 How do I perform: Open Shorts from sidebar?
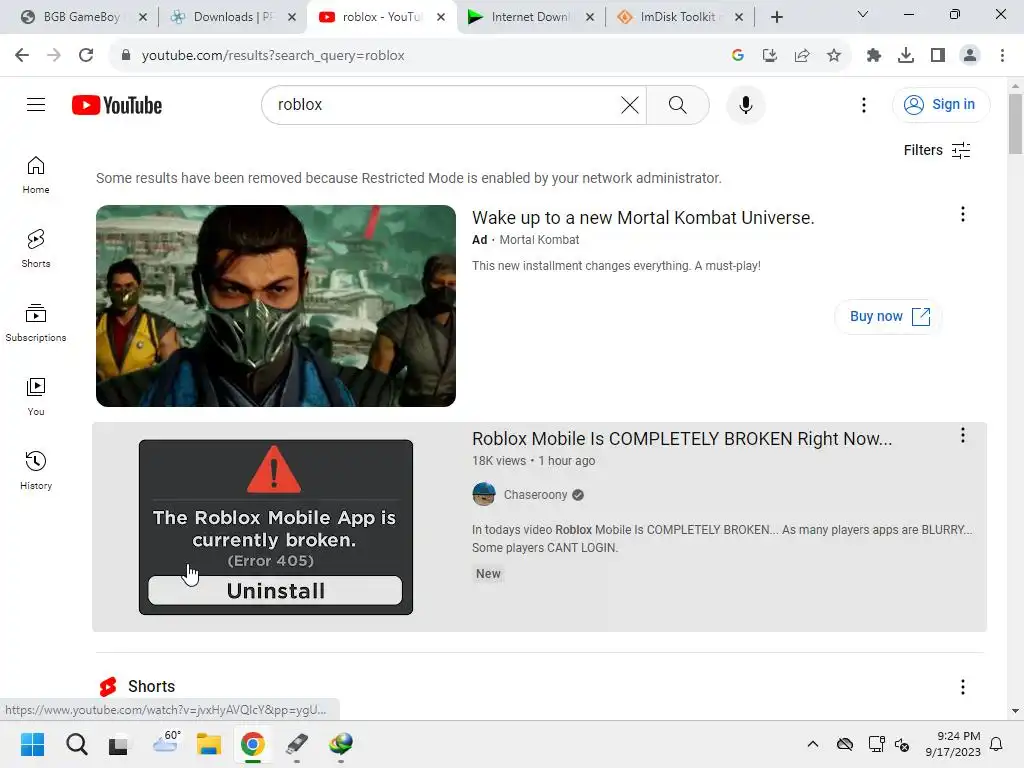(x=36, y=249)
